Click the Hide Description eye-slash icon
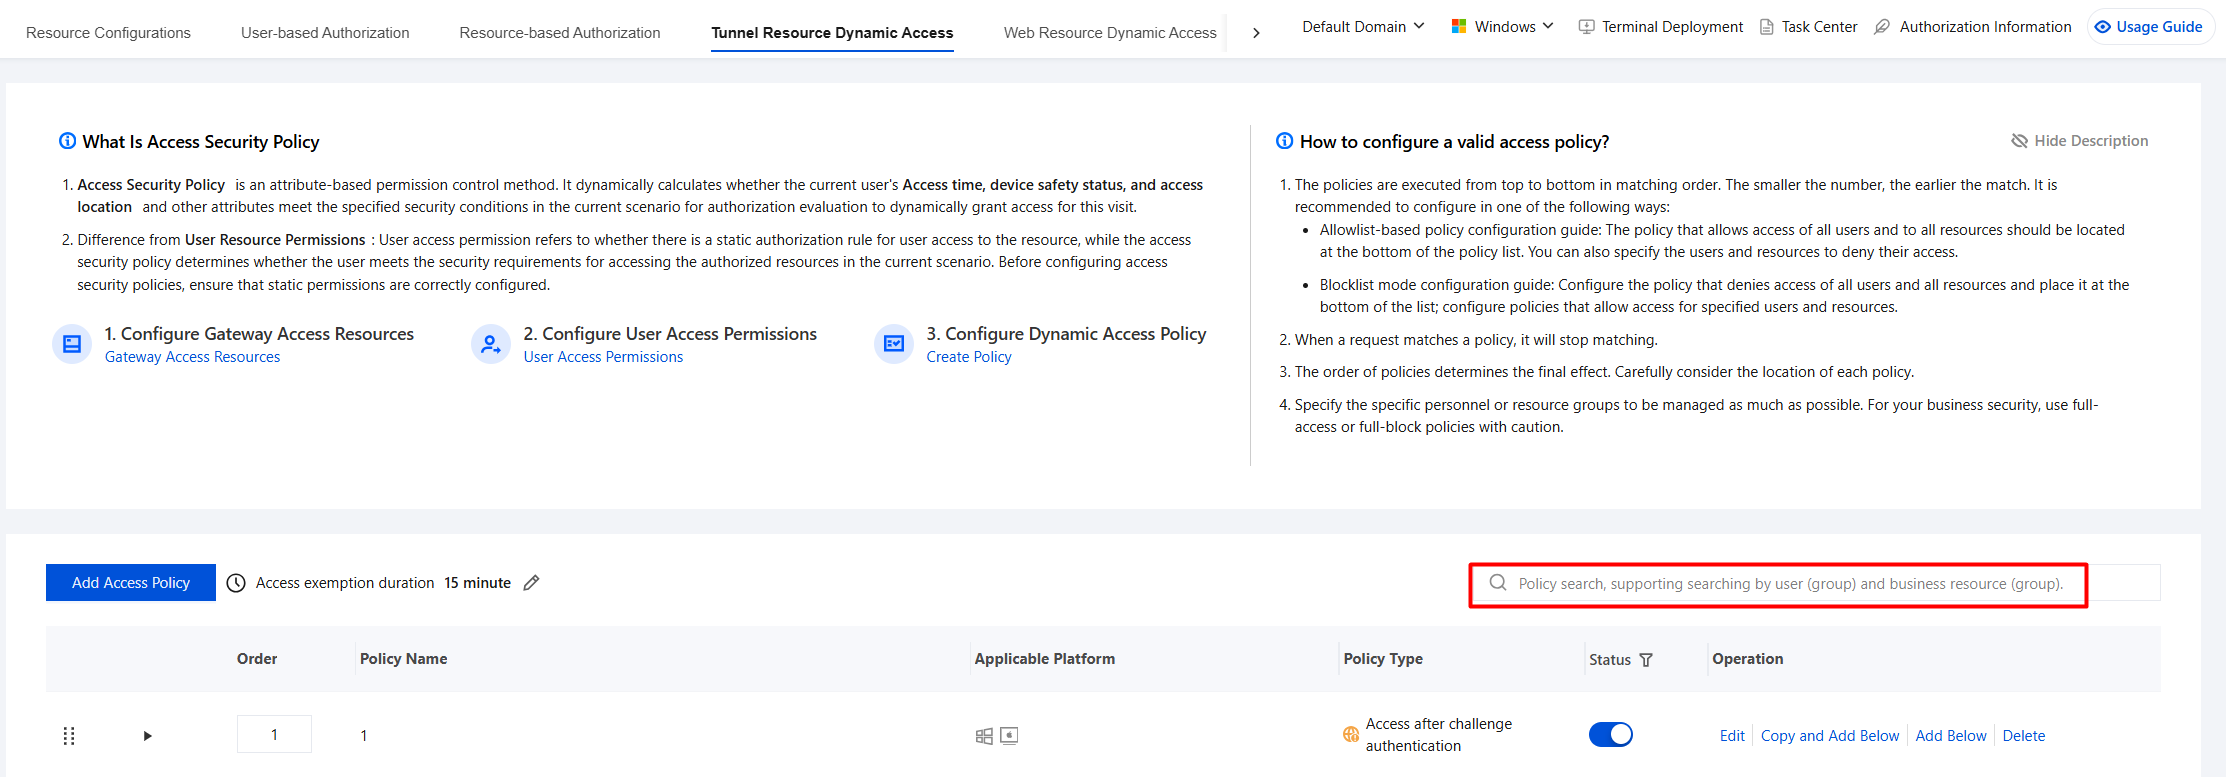The image size is (2226, 777). pyautogui.click(x=2019, y=141)
